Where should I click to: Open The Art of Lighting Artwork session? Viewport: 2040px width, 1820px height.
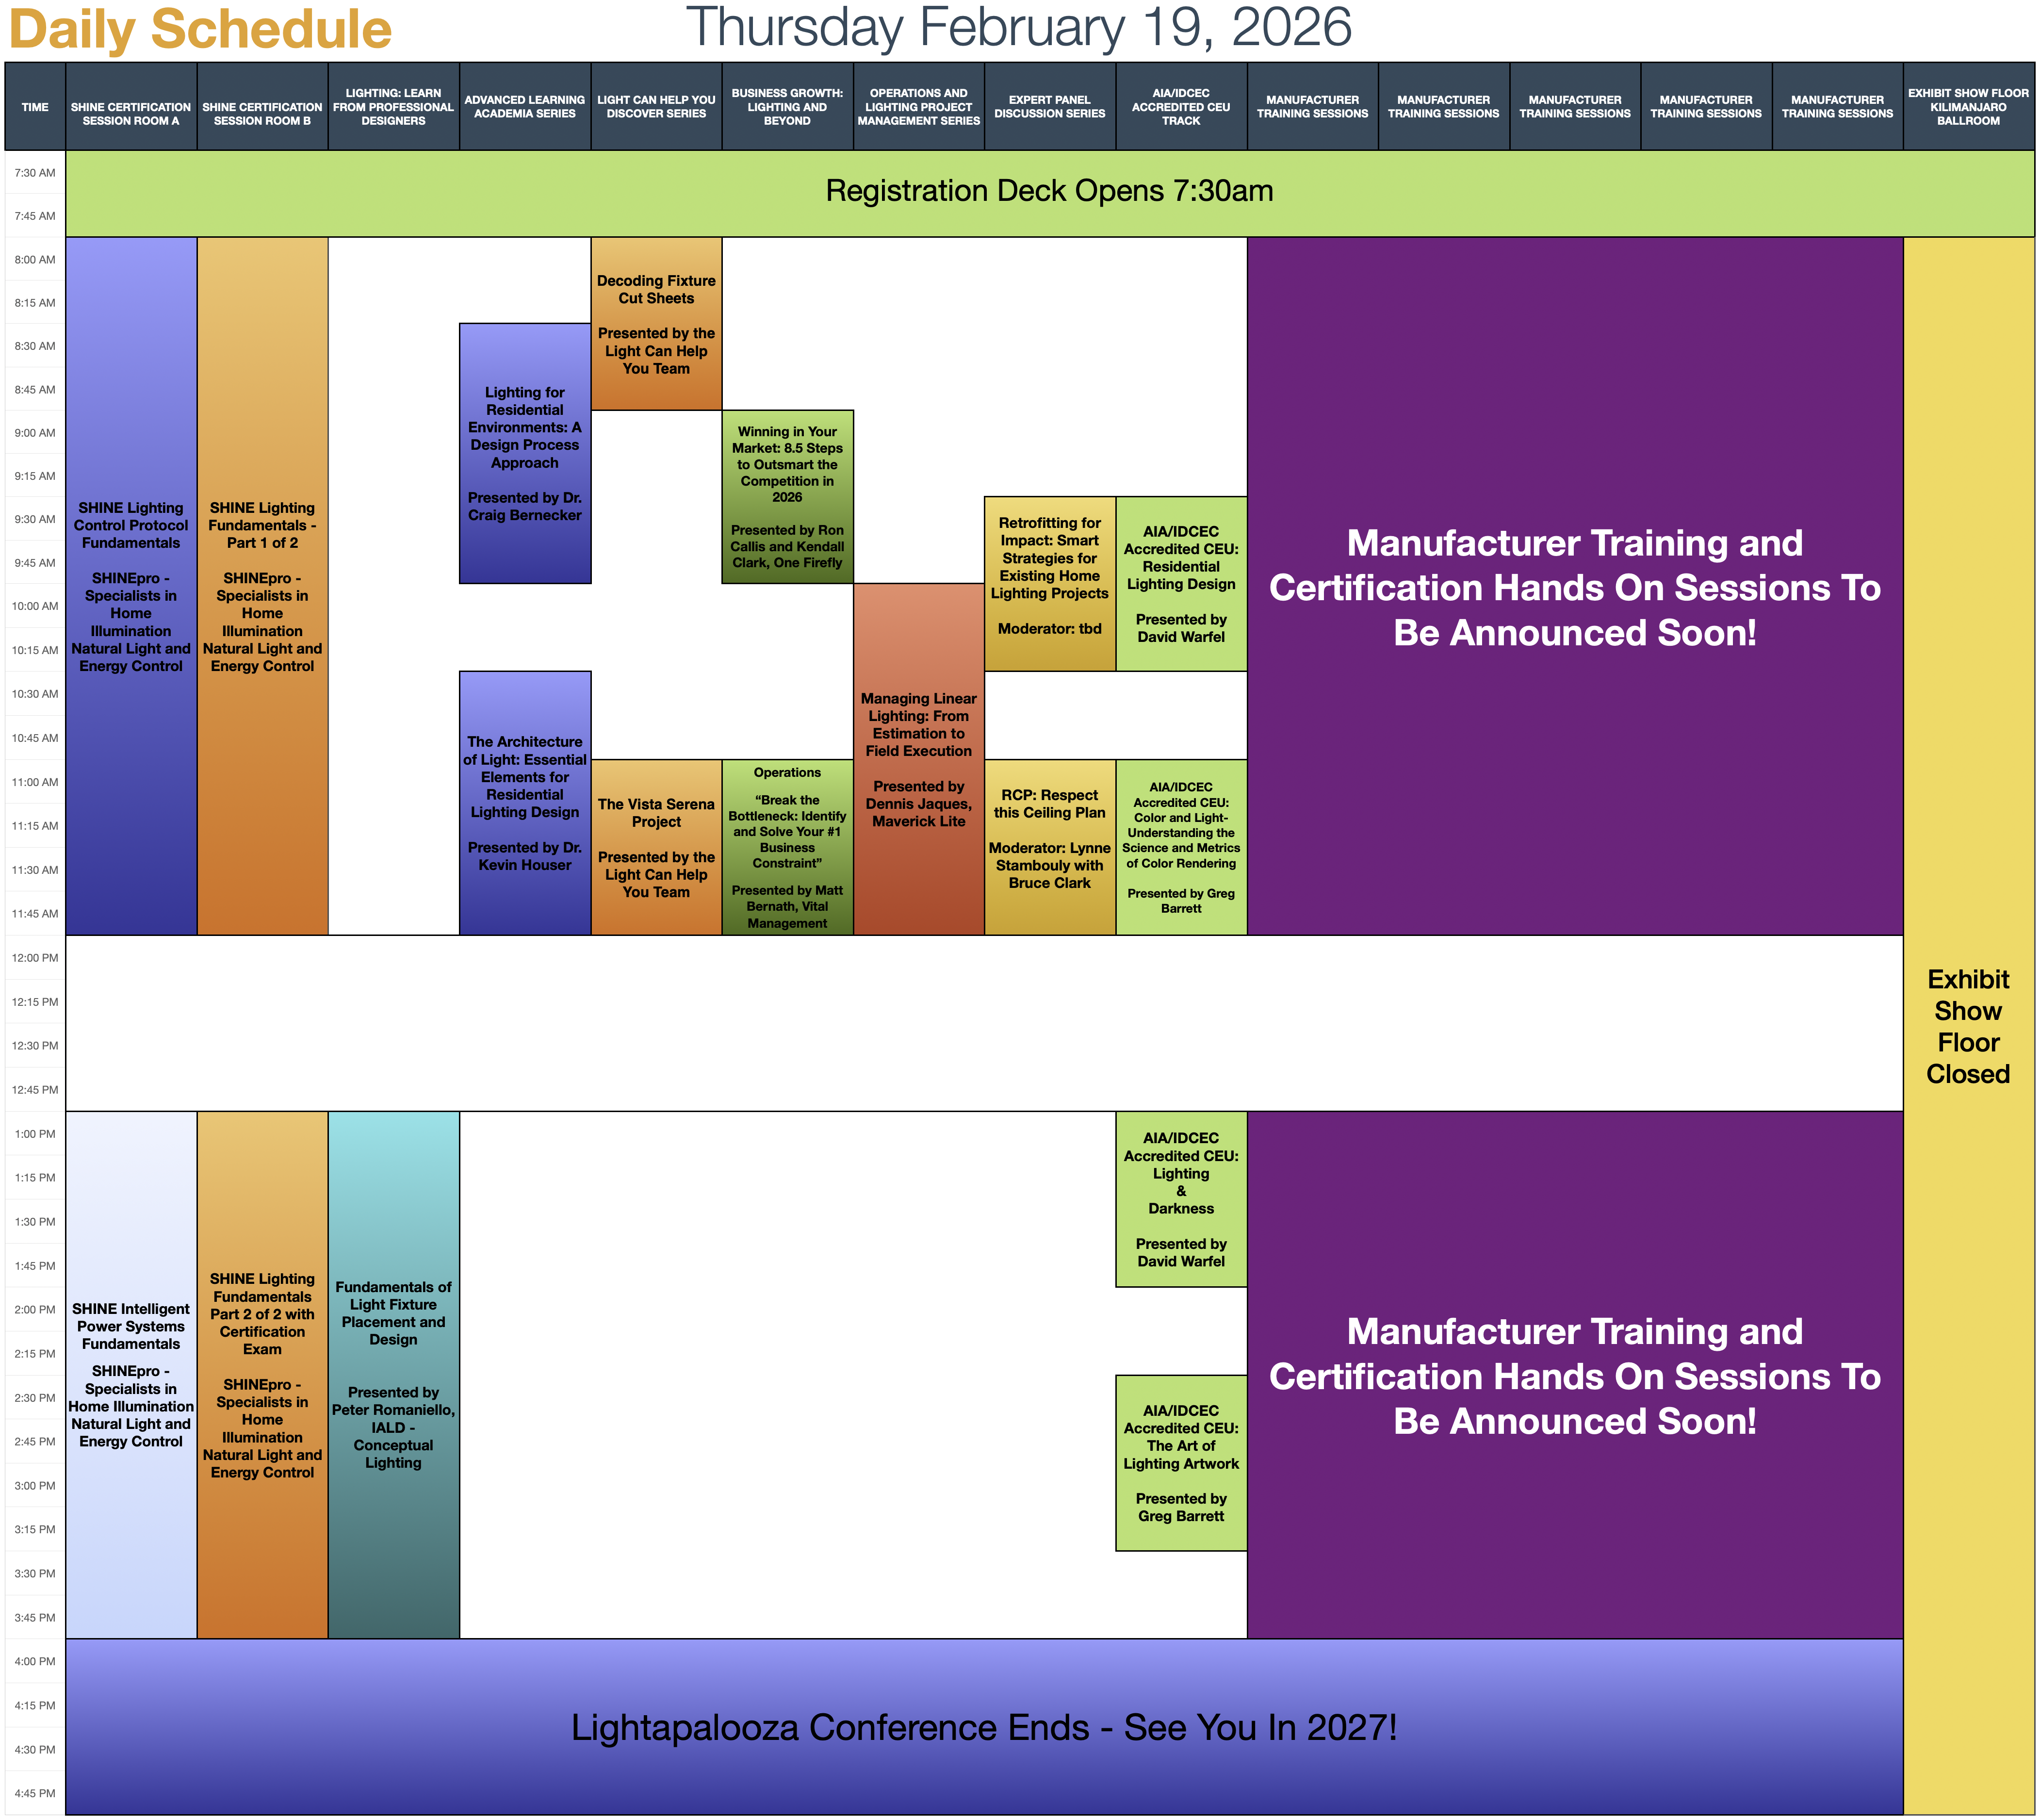(x=1180, y=1462)
